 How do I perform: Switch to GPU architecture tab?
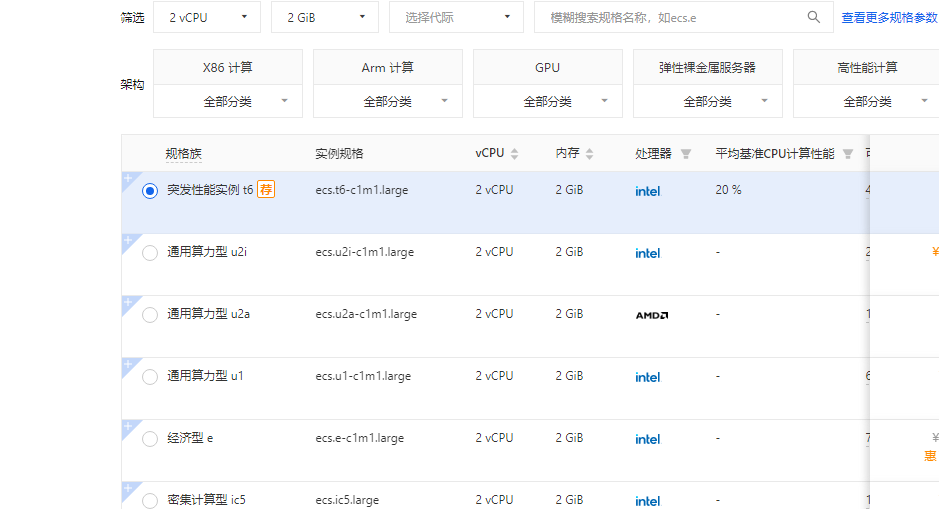(547, 67)
